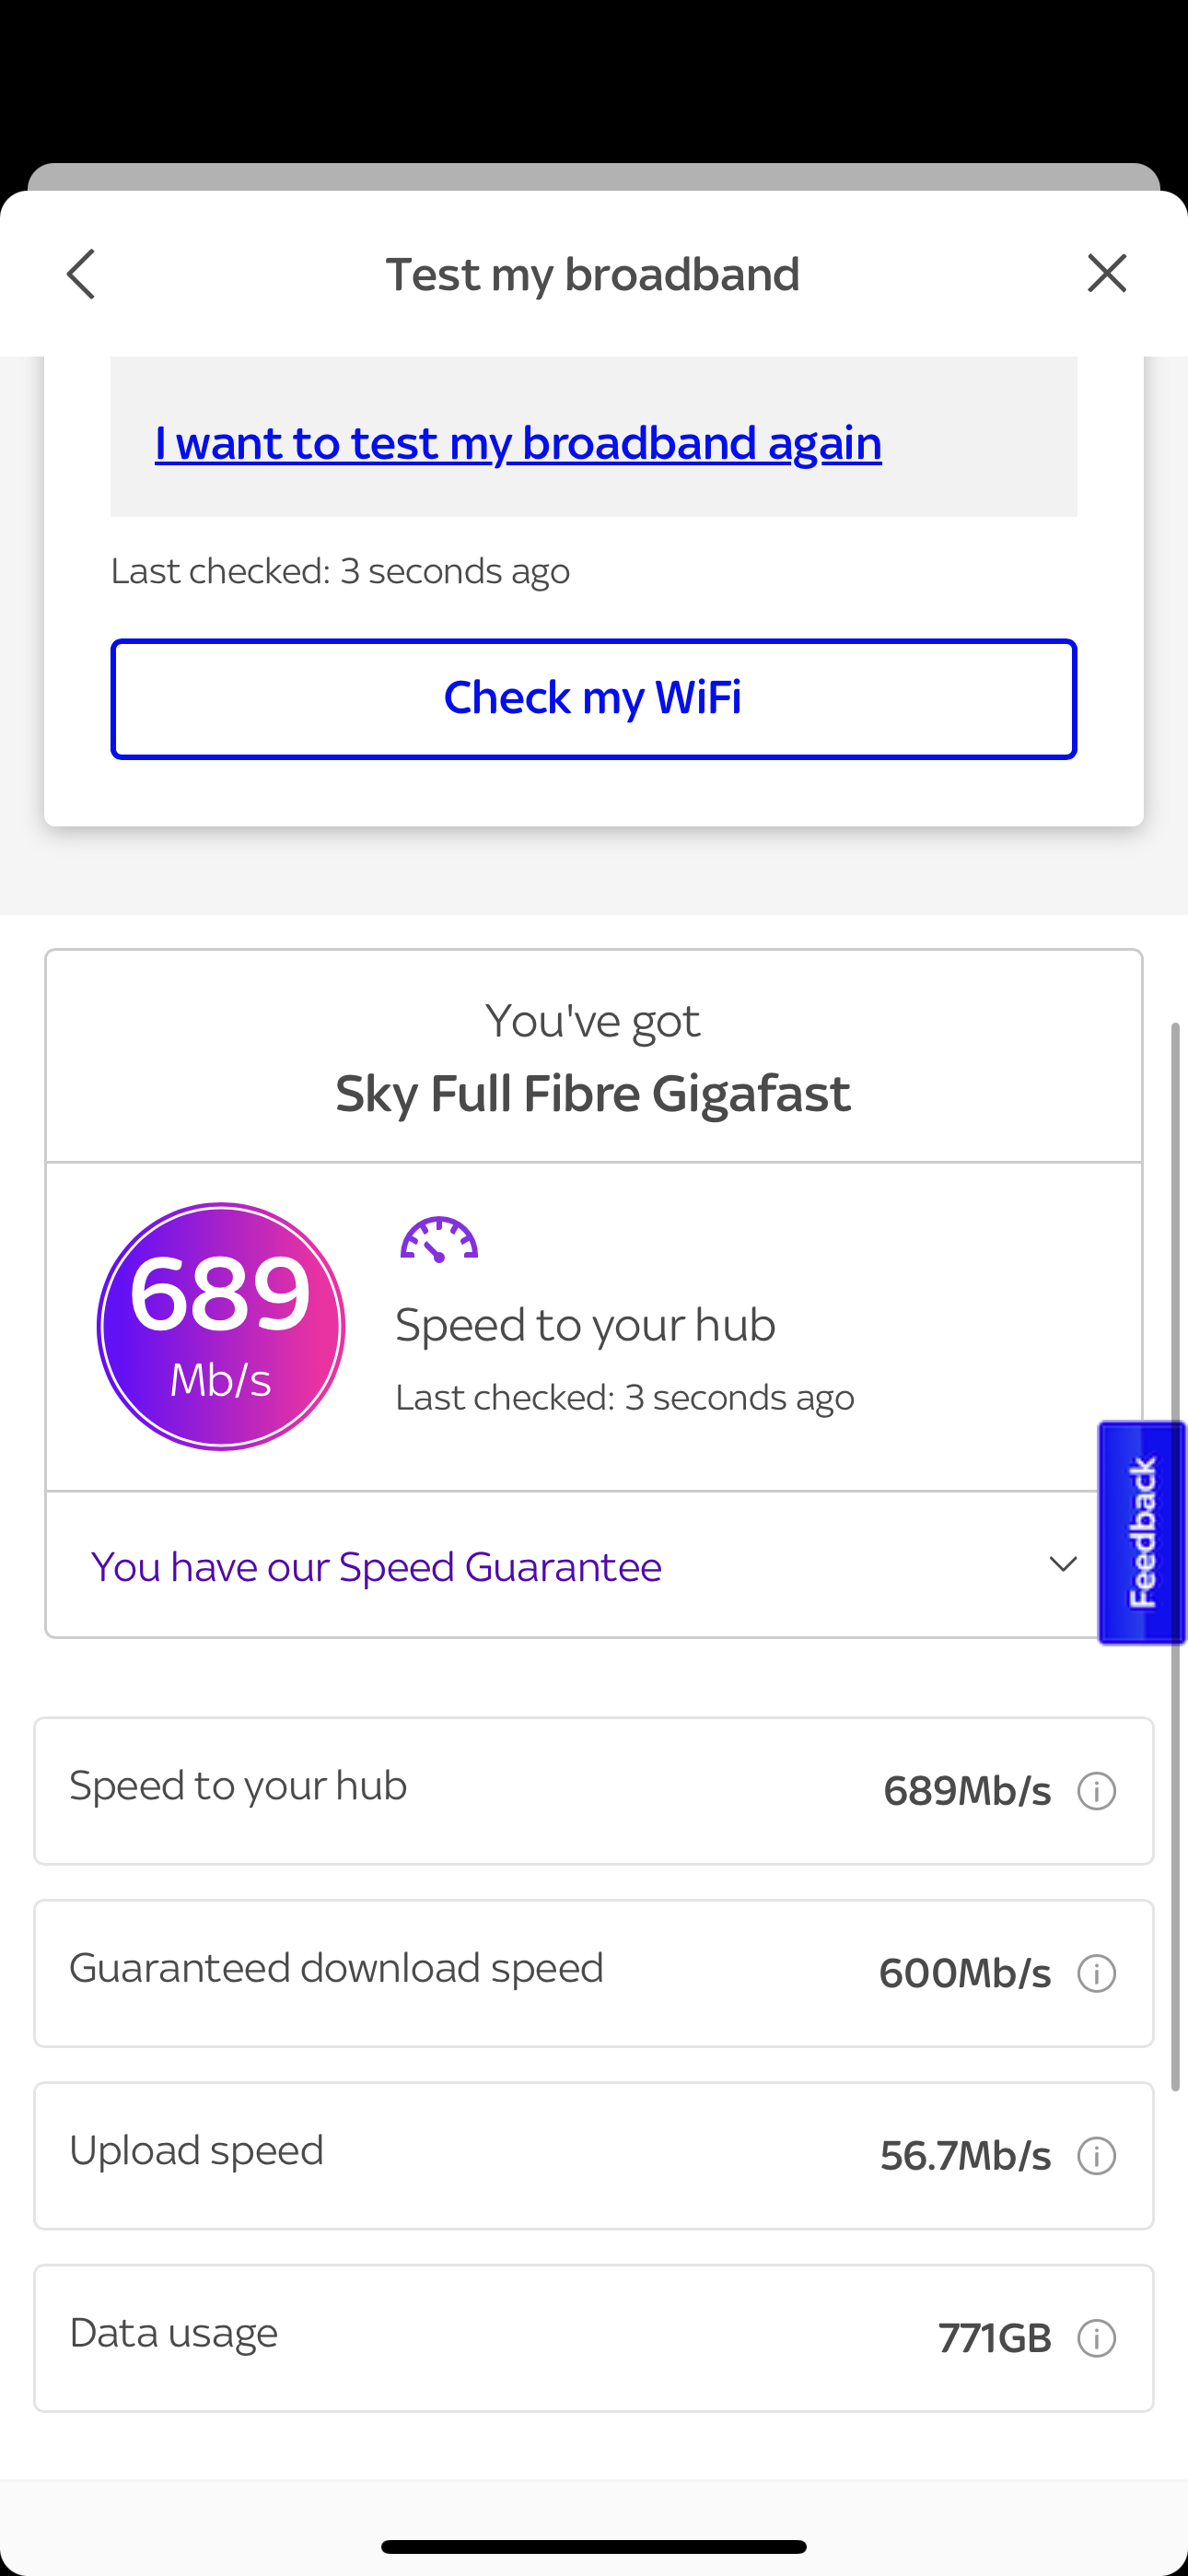Click the chevron beside Speed Guarantee
This screenshot has height=2576, width=1188.
[1062, 1564]
